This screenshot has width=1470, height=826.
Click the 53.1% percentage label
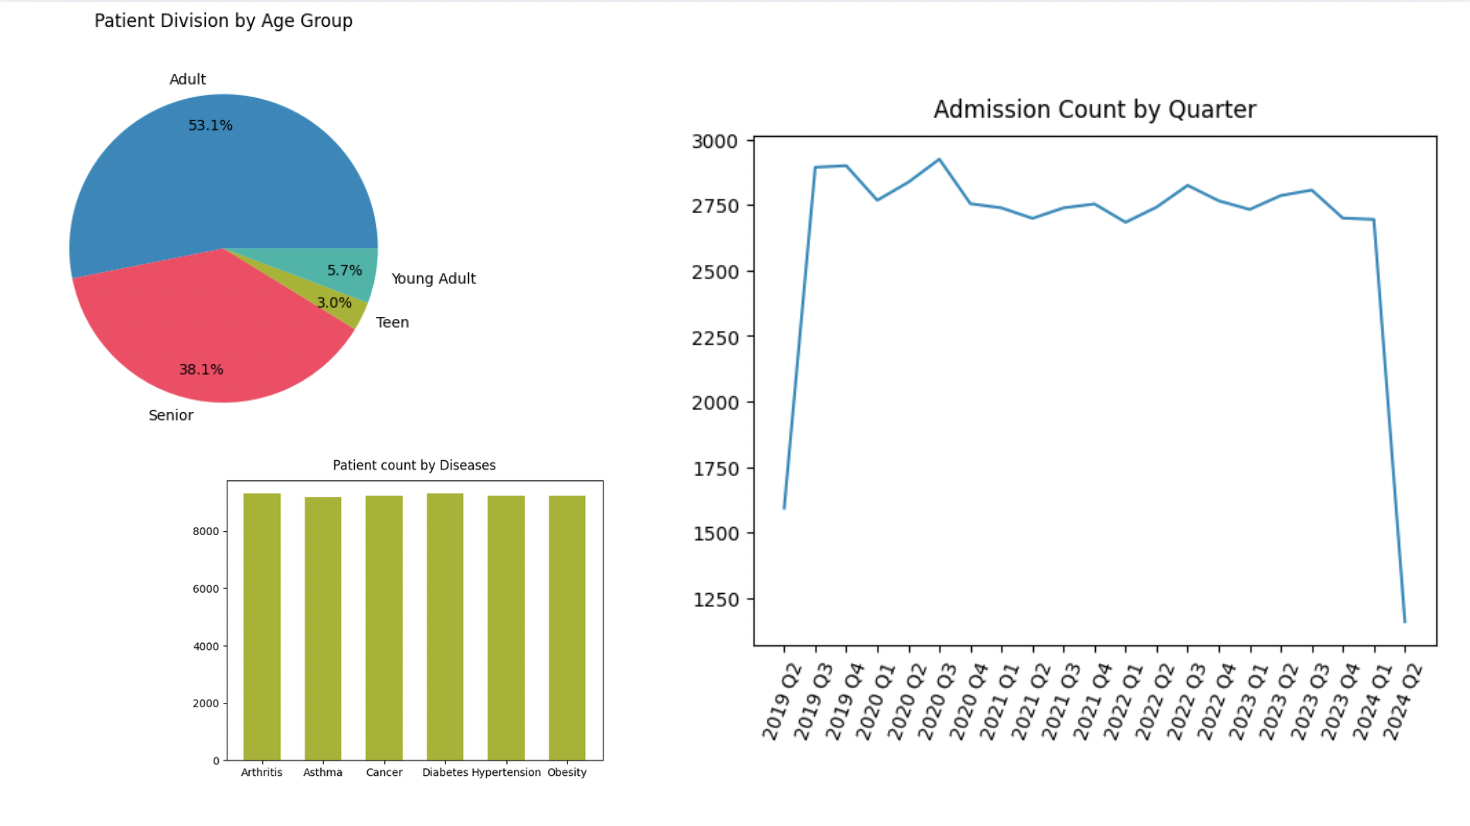tap(211, 125)
